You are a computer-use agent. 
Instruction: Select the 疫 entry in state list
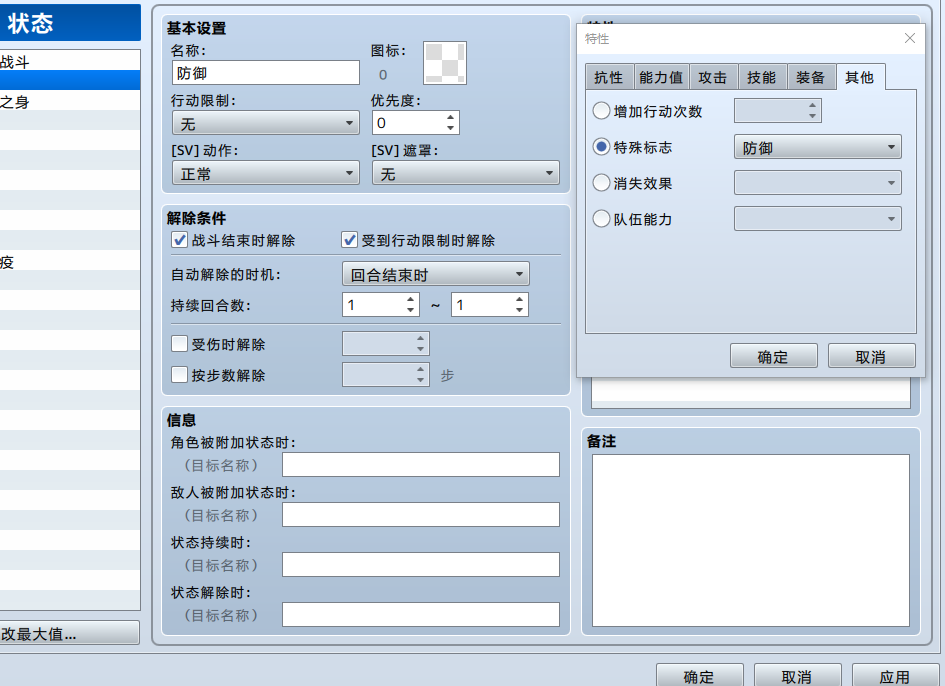click(70, 260)
